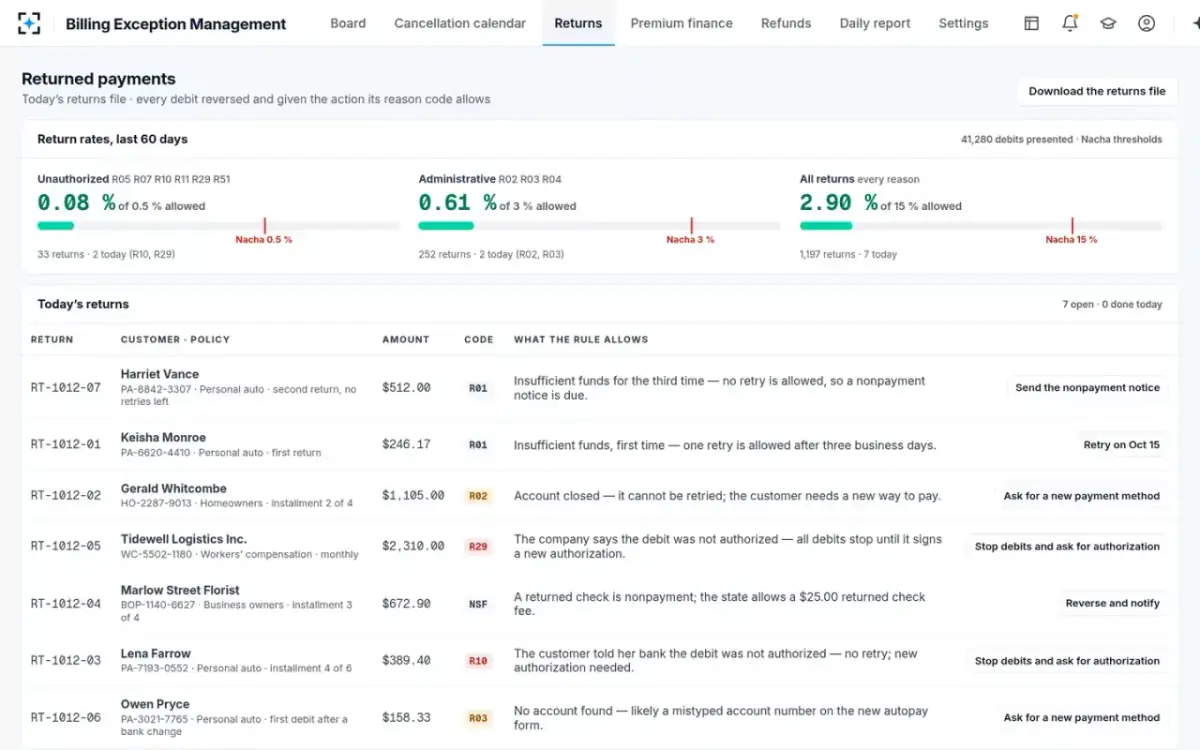This screenshot has height=750, width=1200.
Task: Select return ID RT-1012-06
Action: pos(66,718)
